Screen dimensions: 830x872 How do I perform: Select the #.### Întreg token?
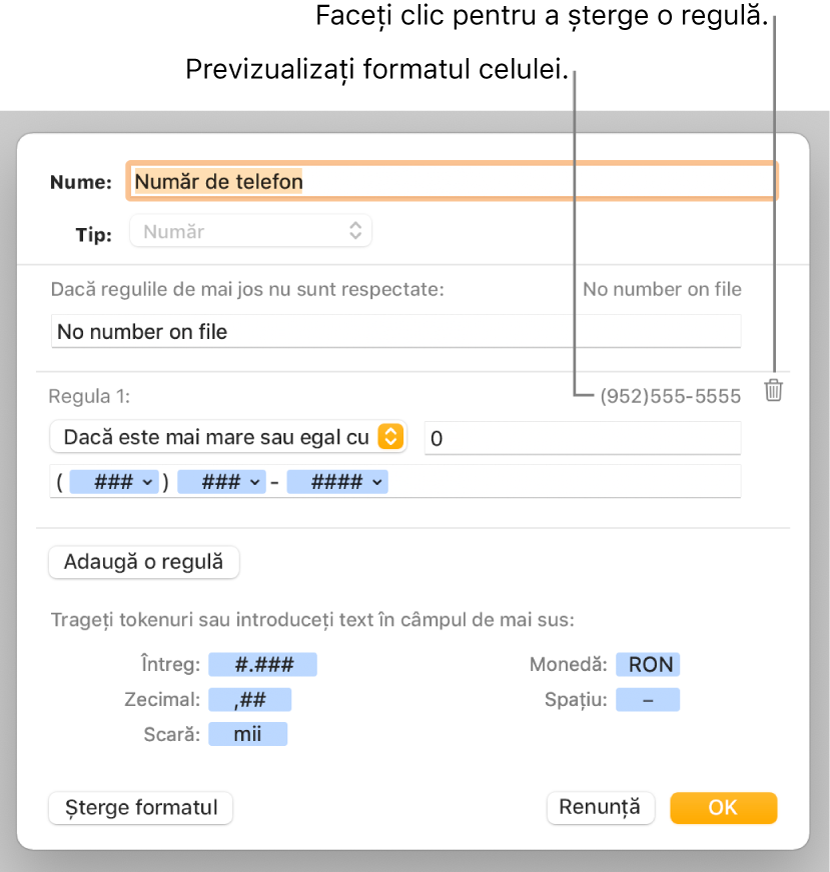click(x=263, y=664)
